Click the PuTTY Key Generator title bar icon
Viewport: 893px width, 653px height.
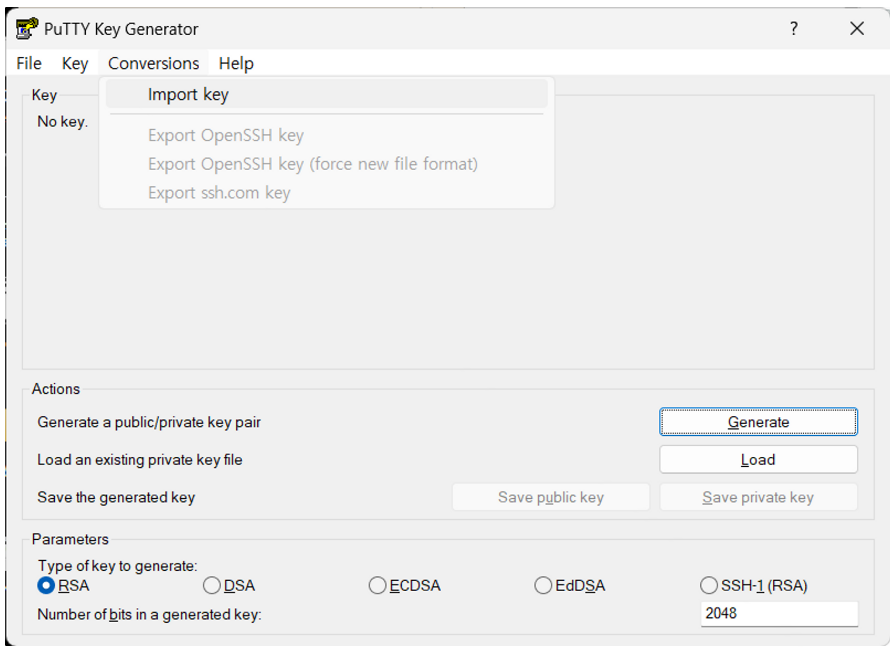pos(27,28)
